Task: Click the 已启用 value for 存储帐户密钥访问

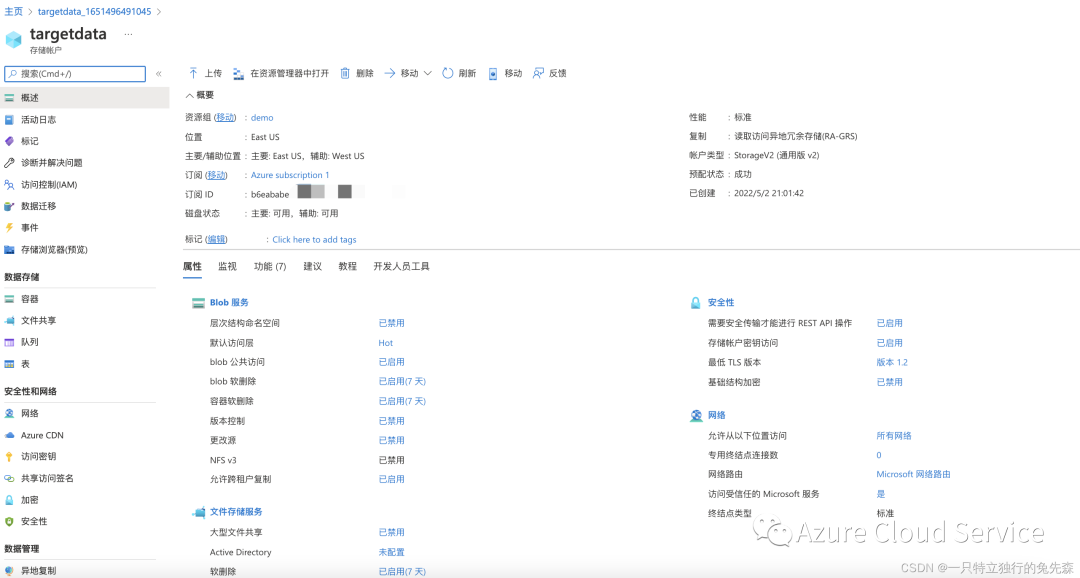Action: click(889, 343)
